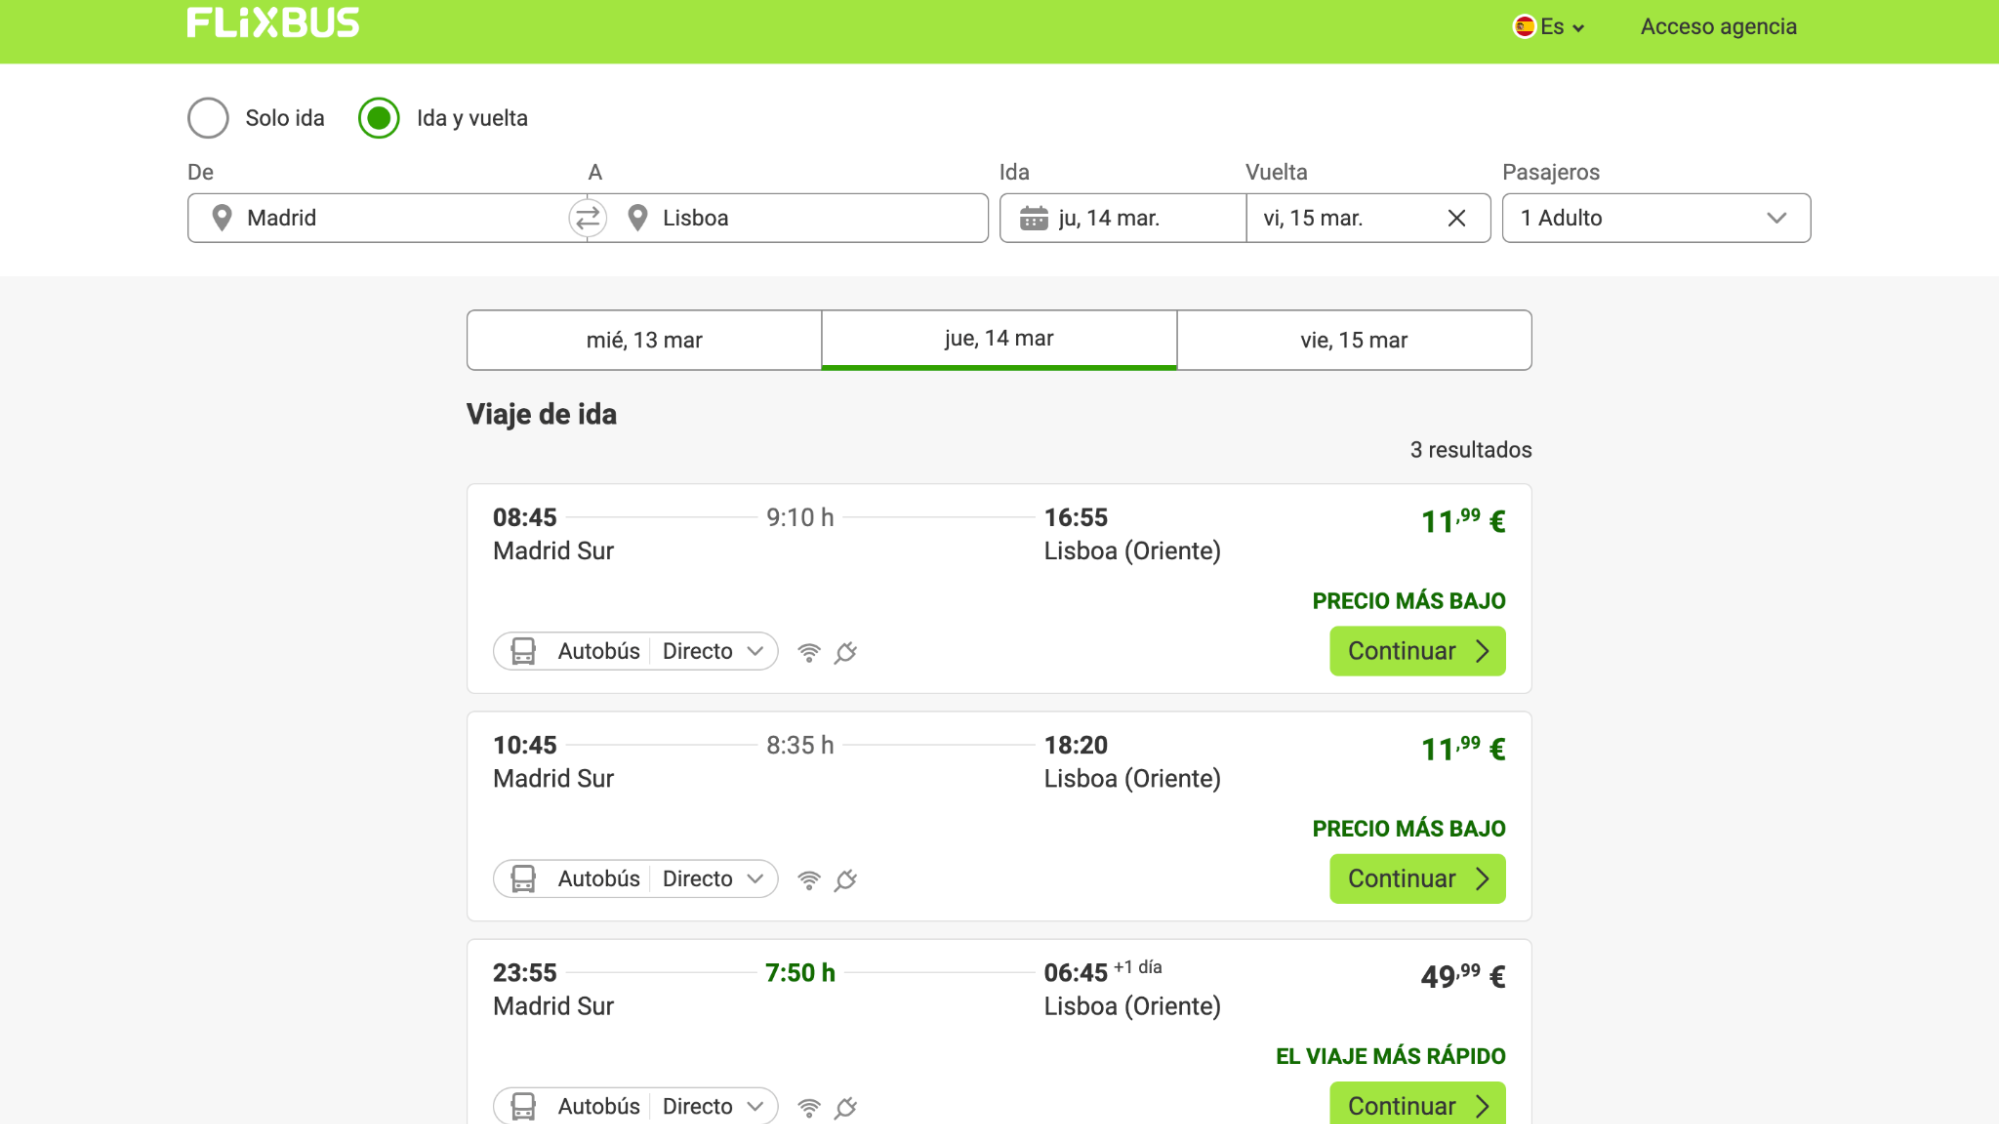Click PRECIO MÁS BAJO on 10:45 trip

click(x=1408, y=829)
